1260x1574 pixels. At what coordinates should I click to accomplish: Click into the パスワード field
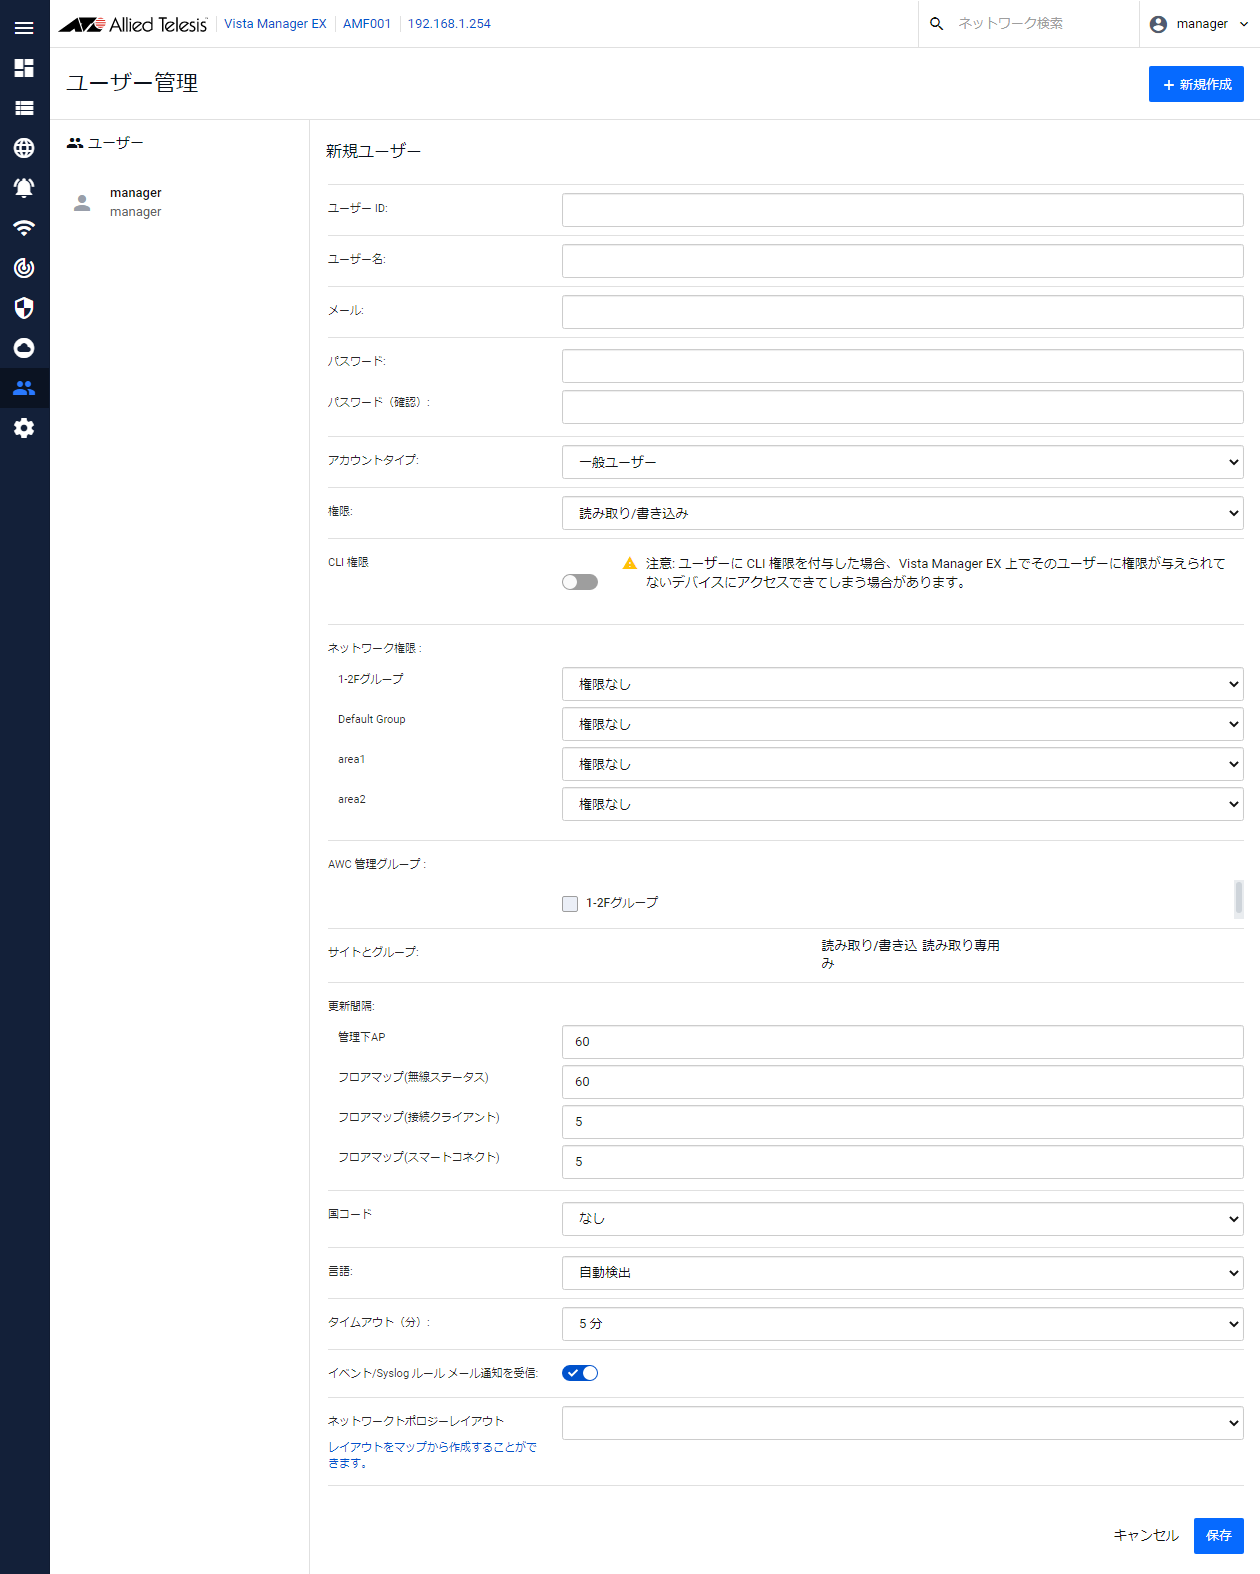point(903,366)
